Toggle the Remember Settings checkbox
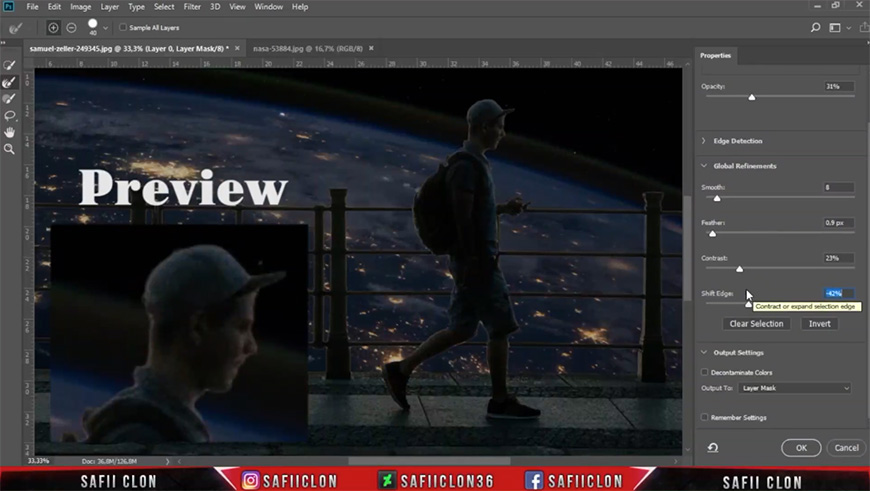 click(705, 417)
